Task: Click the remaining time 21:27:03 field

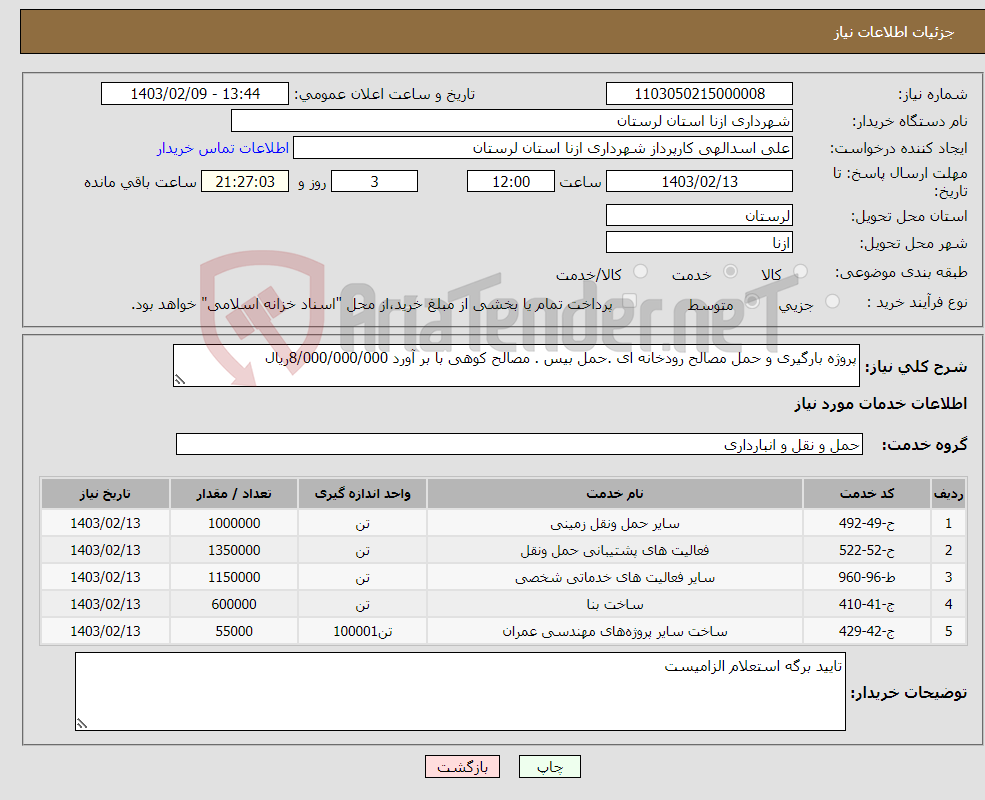Action: [245, 181]
